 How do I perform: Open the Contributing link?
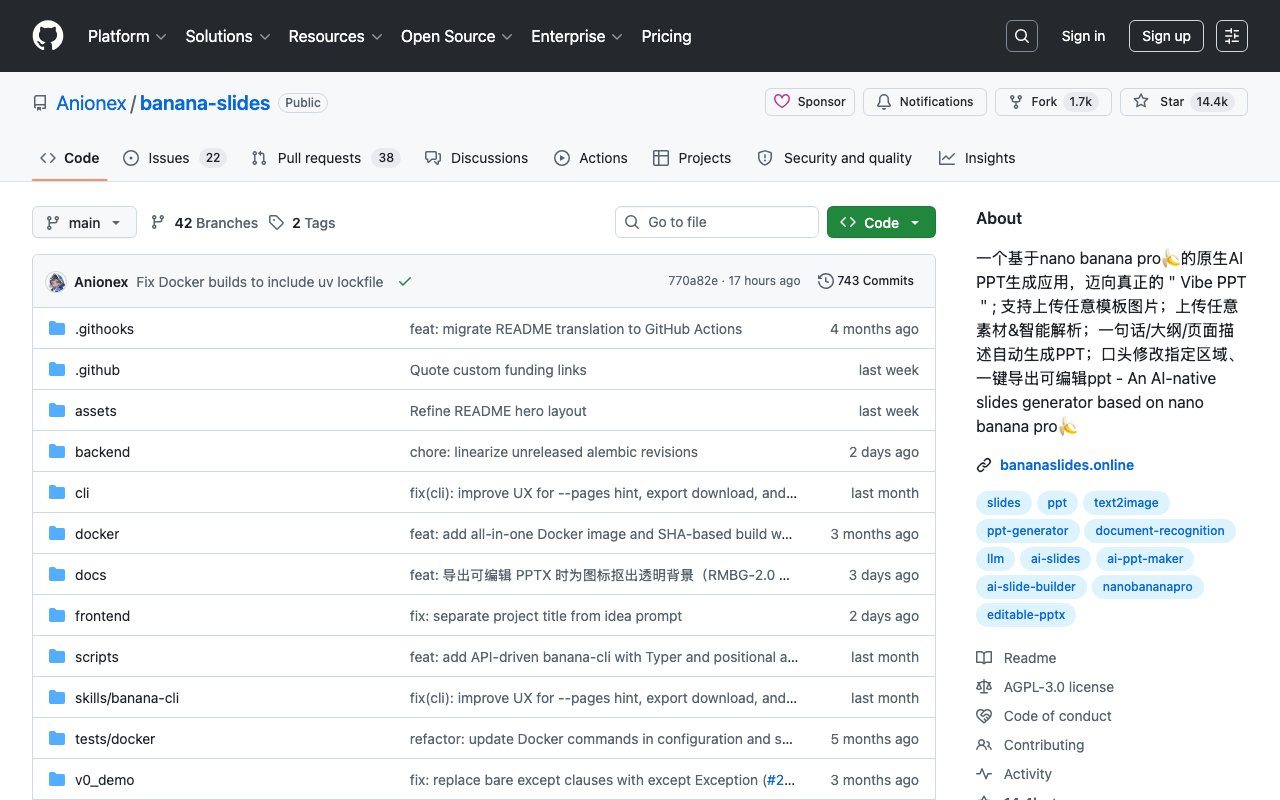[1030, 745]
